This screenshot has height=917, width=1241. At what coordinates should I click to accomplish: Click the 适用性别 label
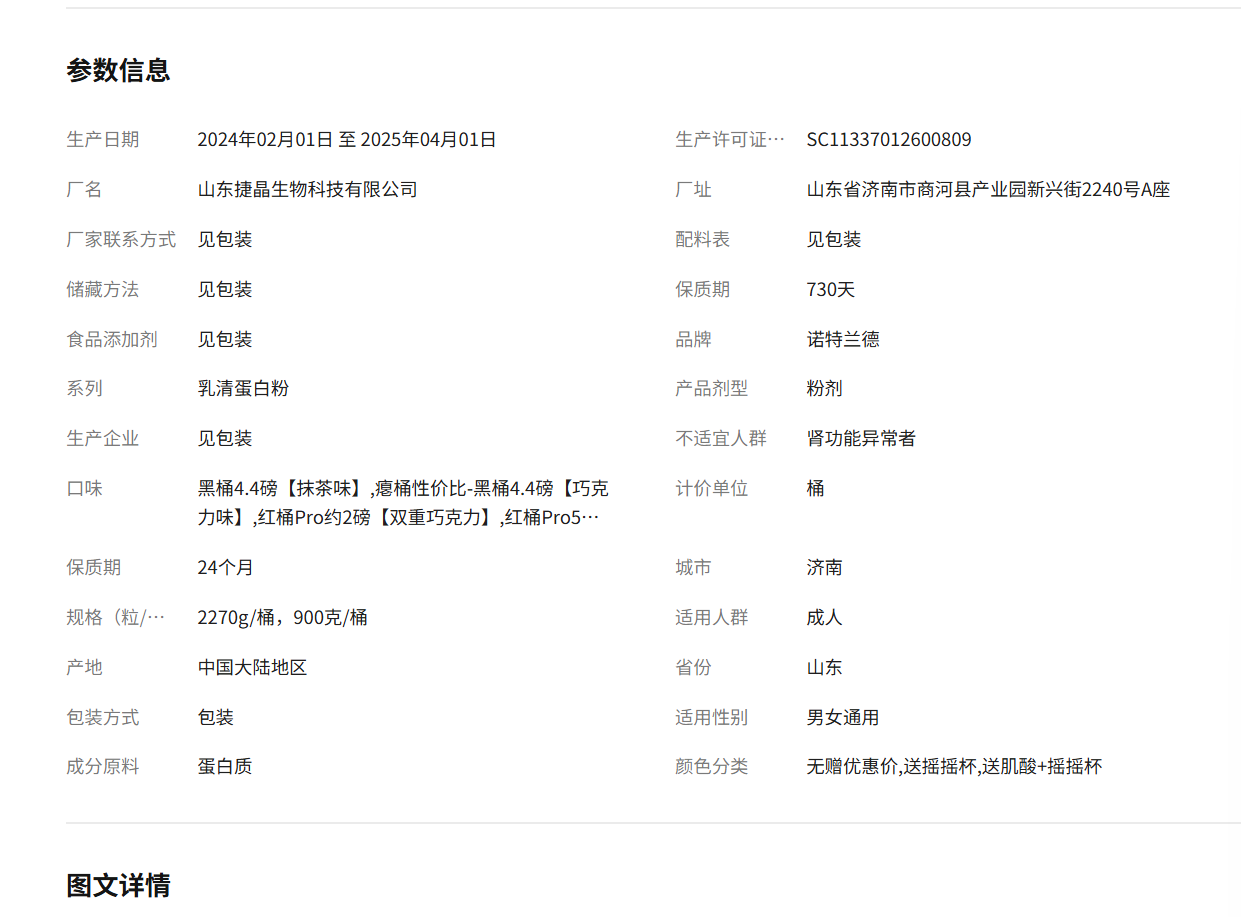(712, 718)
